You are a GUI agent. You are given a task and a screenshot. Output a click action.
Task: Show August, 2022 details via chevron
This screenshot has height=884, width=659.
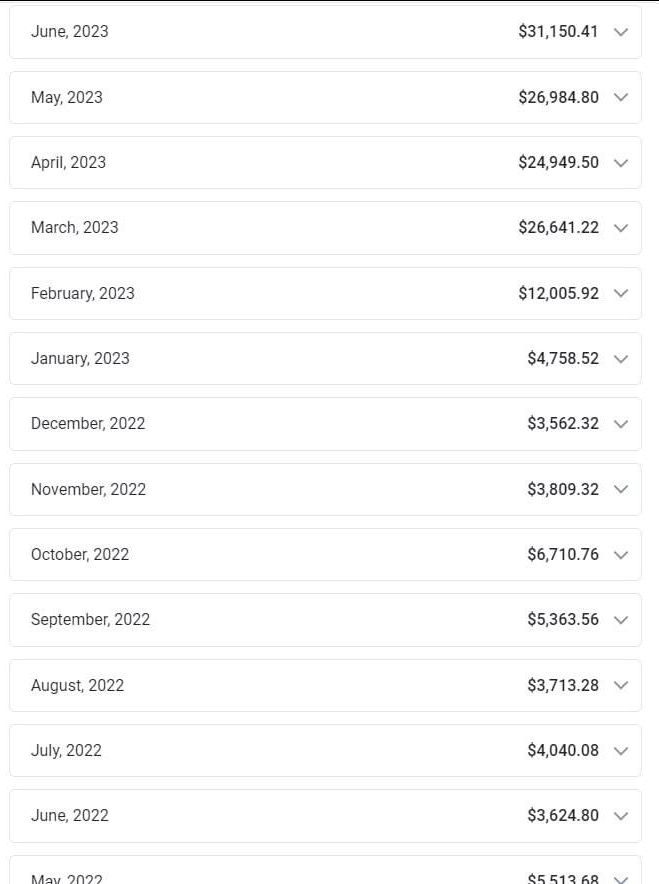point(621,685)
